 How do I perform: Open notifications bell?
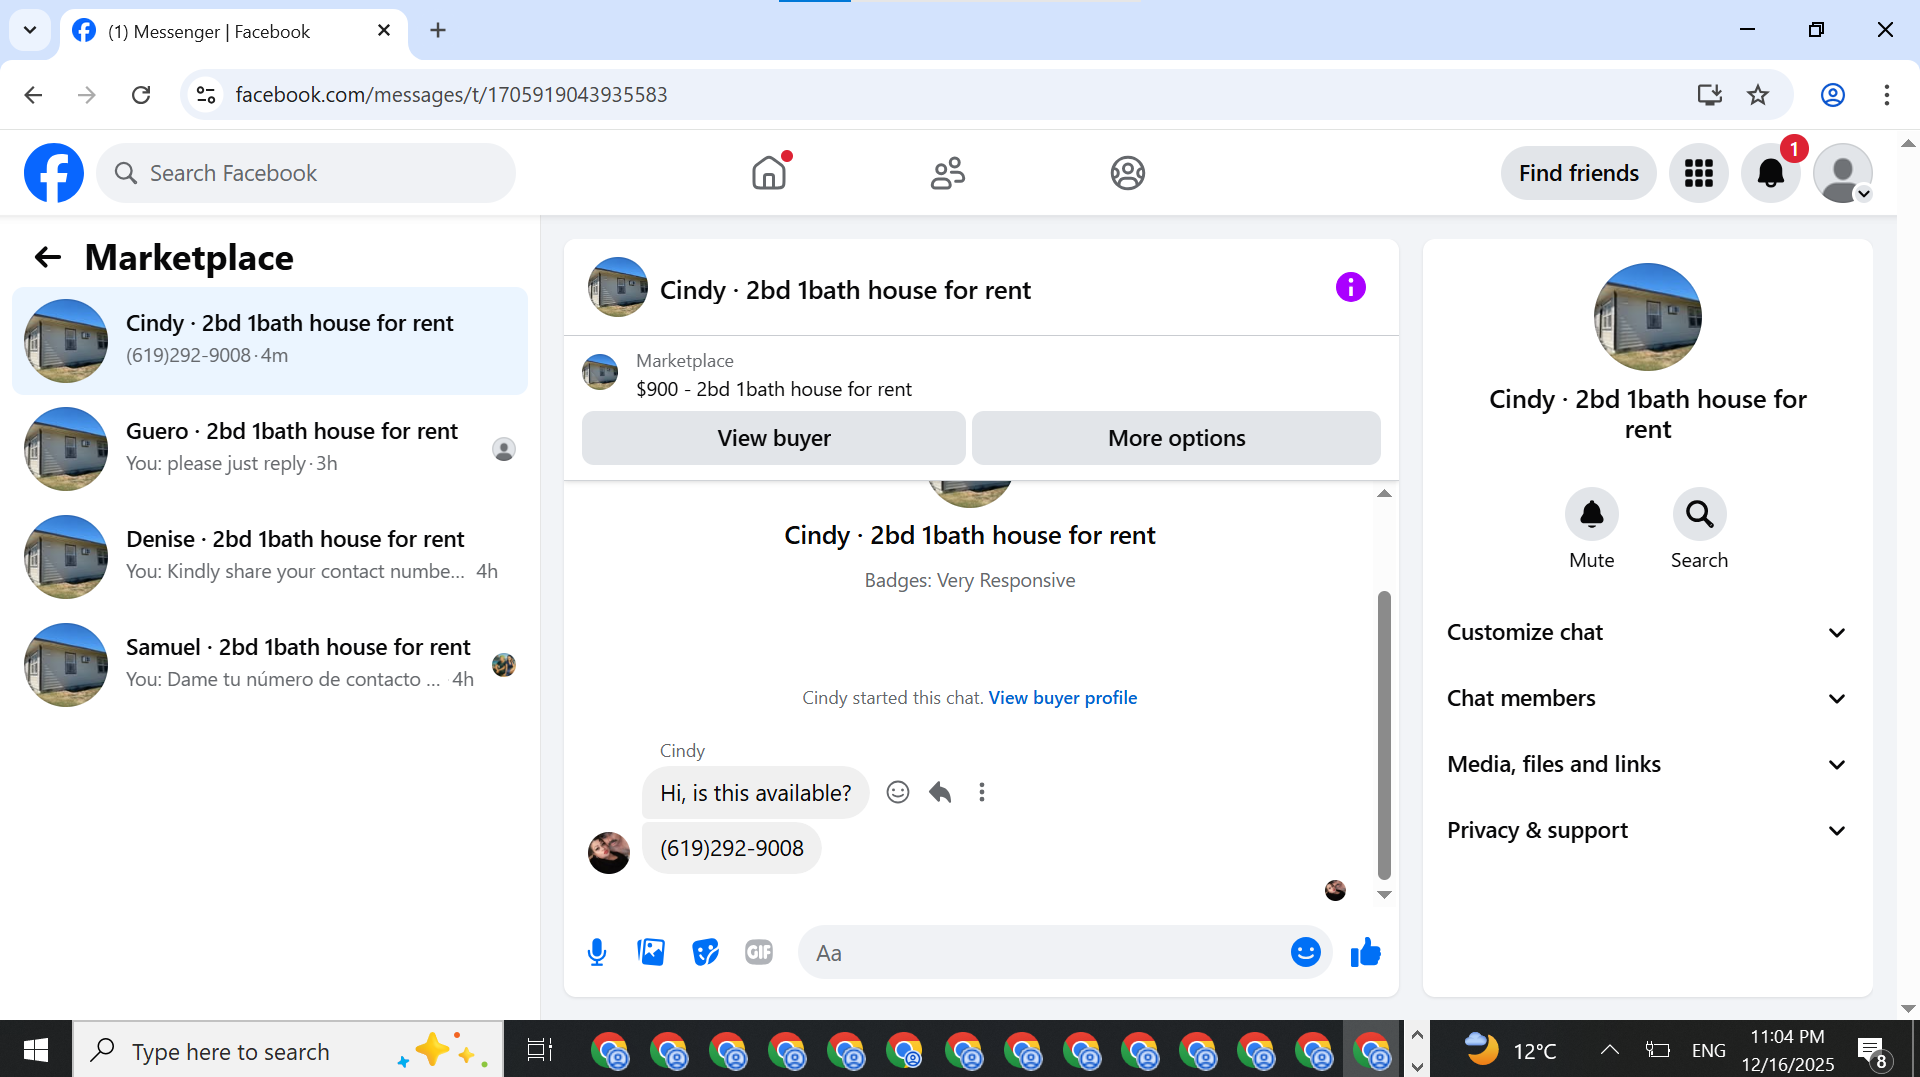(x=1770, y=173)
